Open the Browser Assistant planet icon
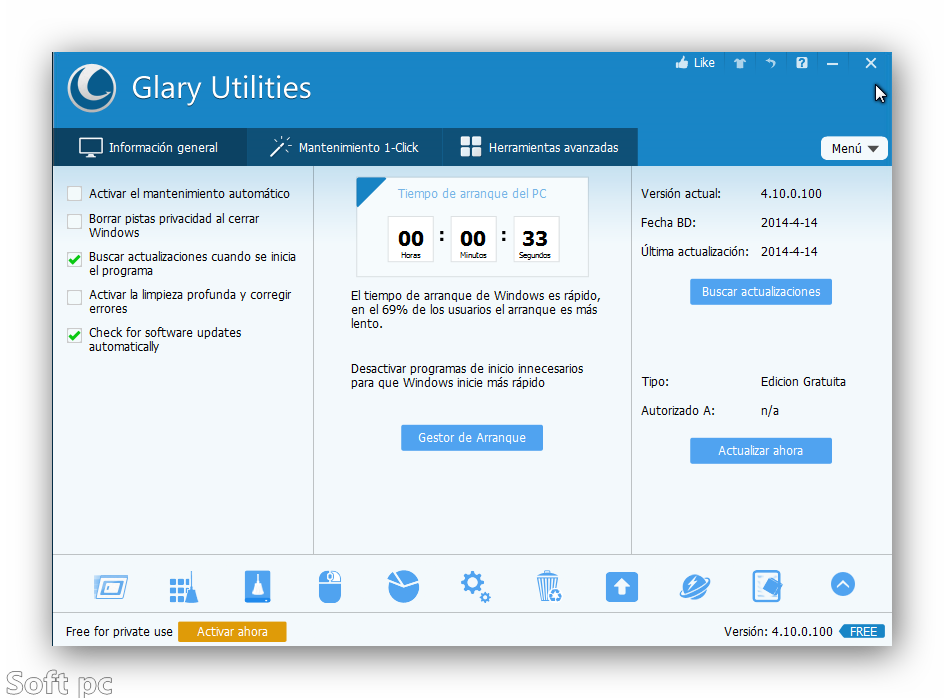The image size is (944, 698). 695,587
